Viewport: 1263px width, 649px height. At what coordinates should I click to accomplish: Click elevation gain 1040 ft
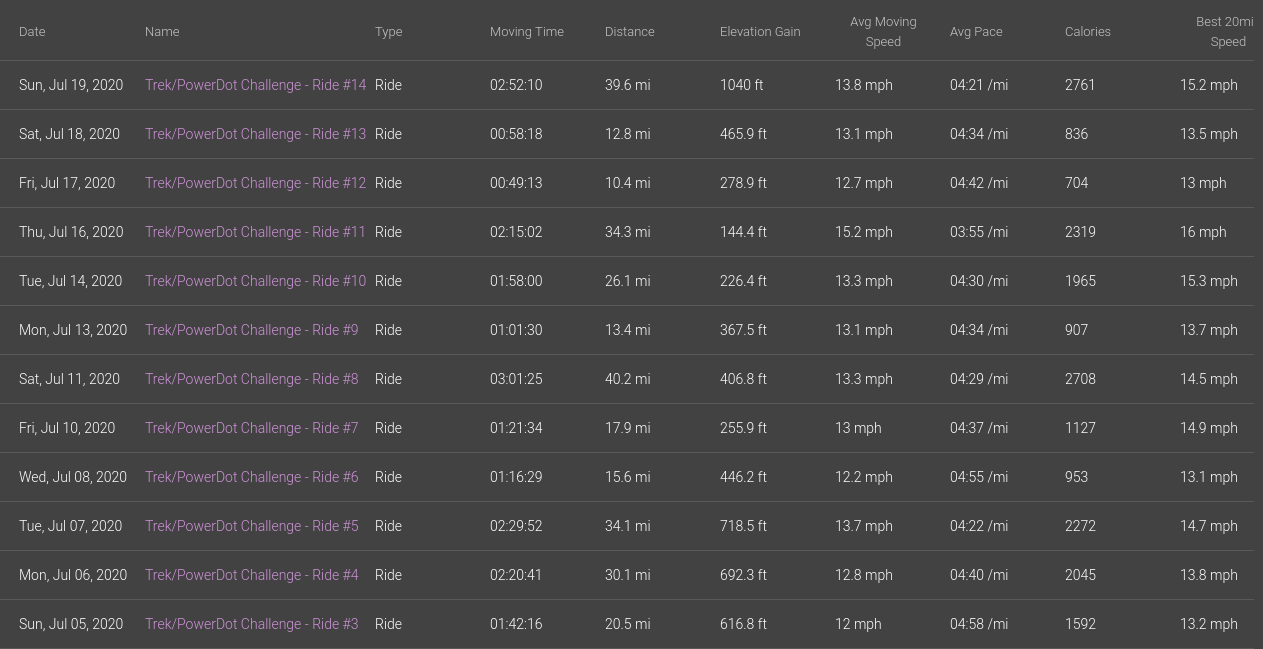741,85
